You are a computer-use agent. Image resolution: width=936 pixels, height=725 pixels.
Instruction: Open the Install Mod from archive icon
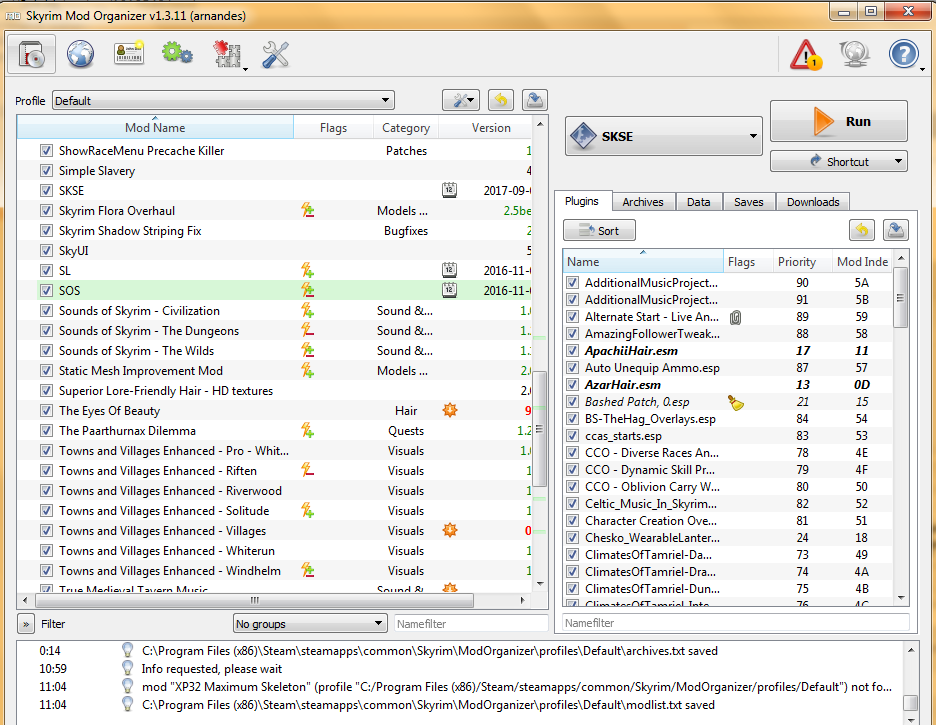[32, 54]
